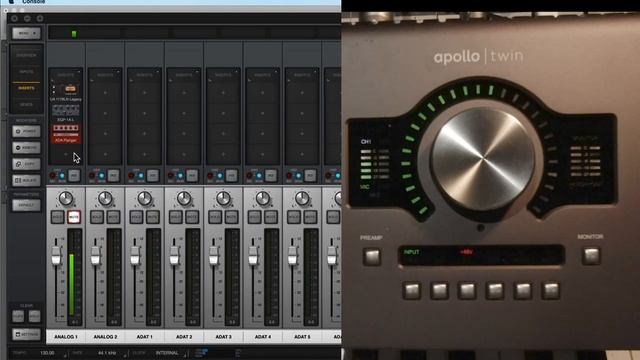Add plugin to ADAT 2 first insert slot
Image resolution: width=640 pixels, height=360 pixels.
[184, 93]
